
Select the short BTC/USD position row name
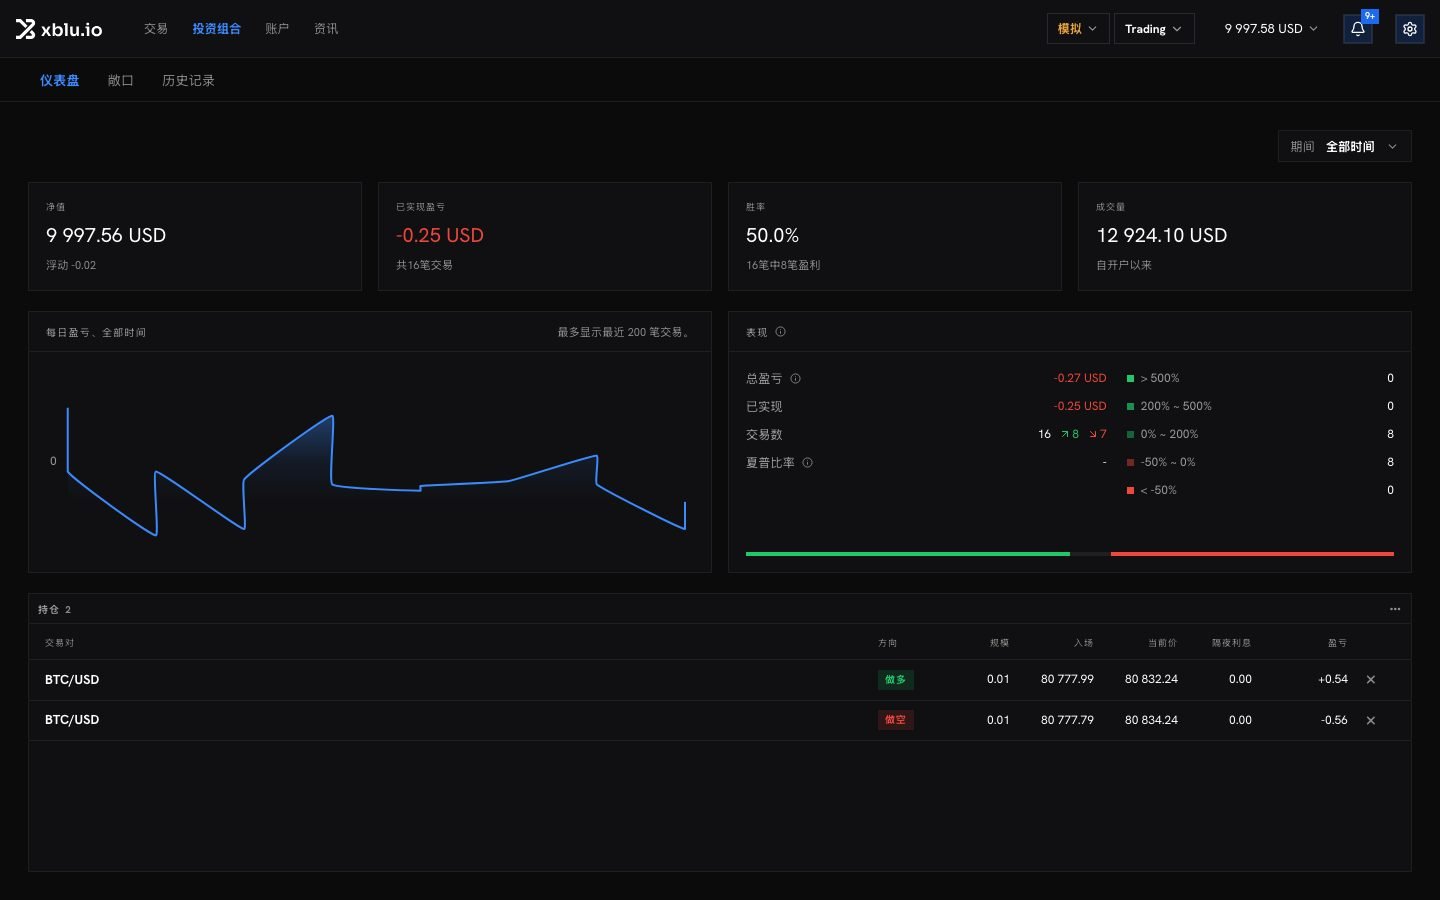(x=72, y=720)
